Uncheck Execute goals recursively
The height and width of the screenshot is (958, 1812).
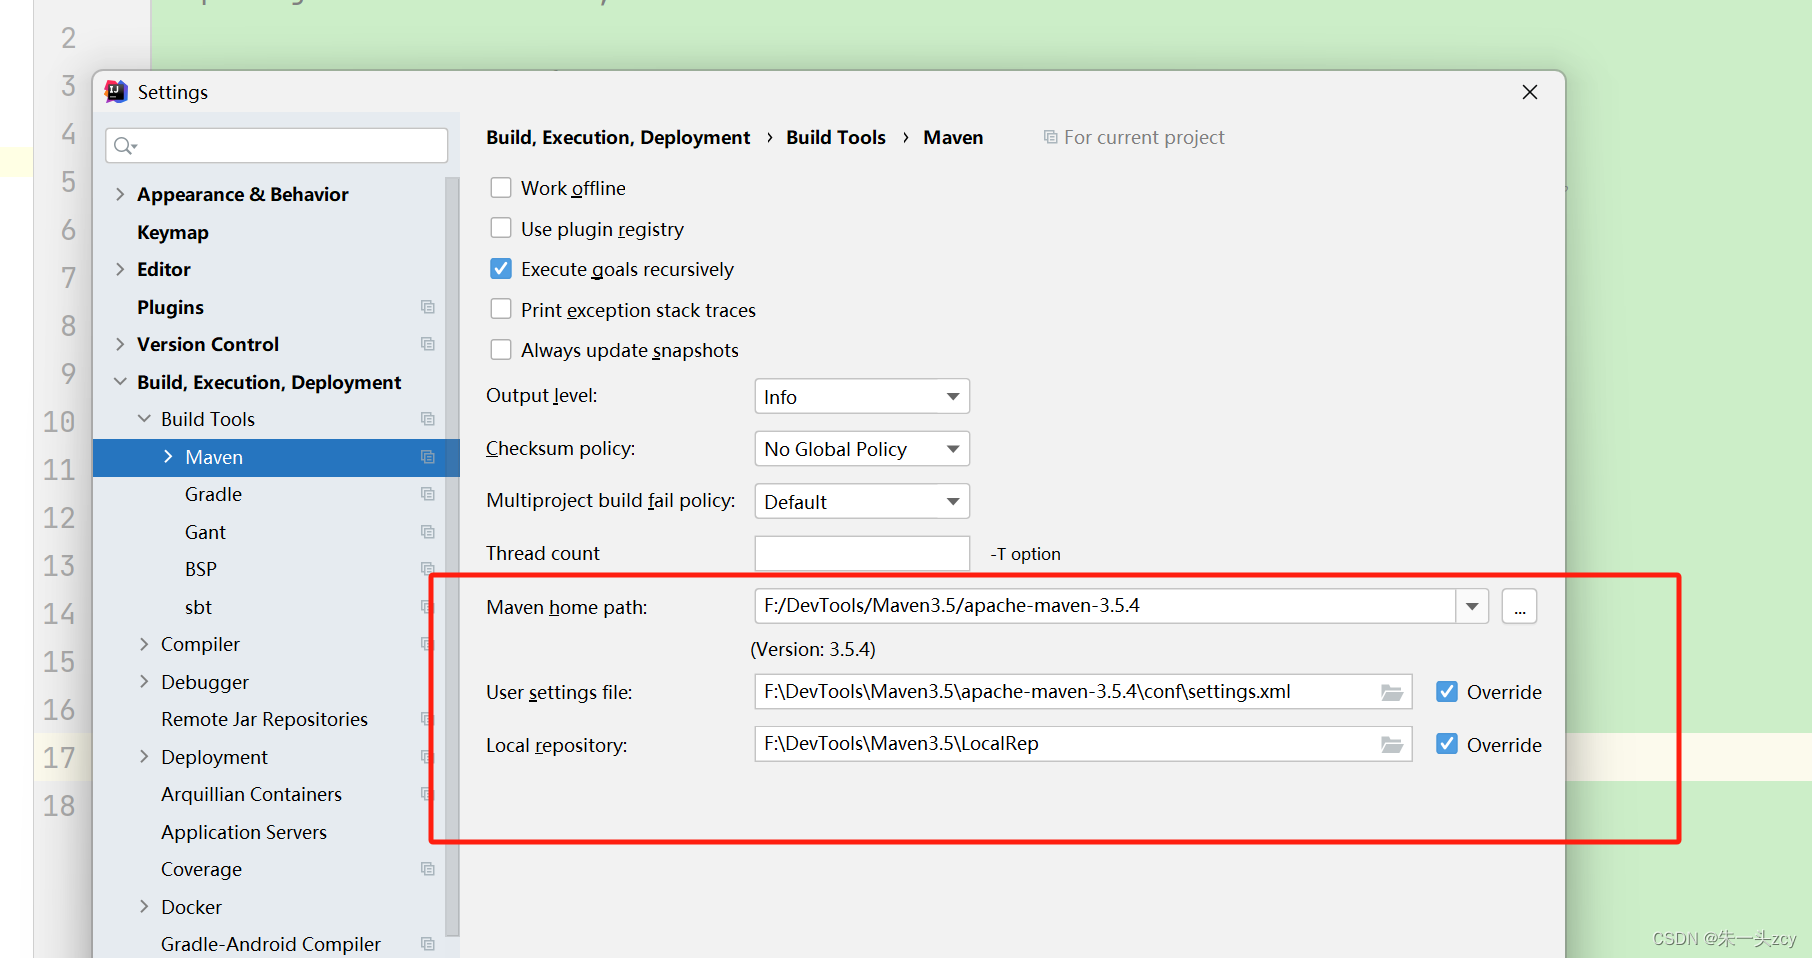tap(501, 269)
